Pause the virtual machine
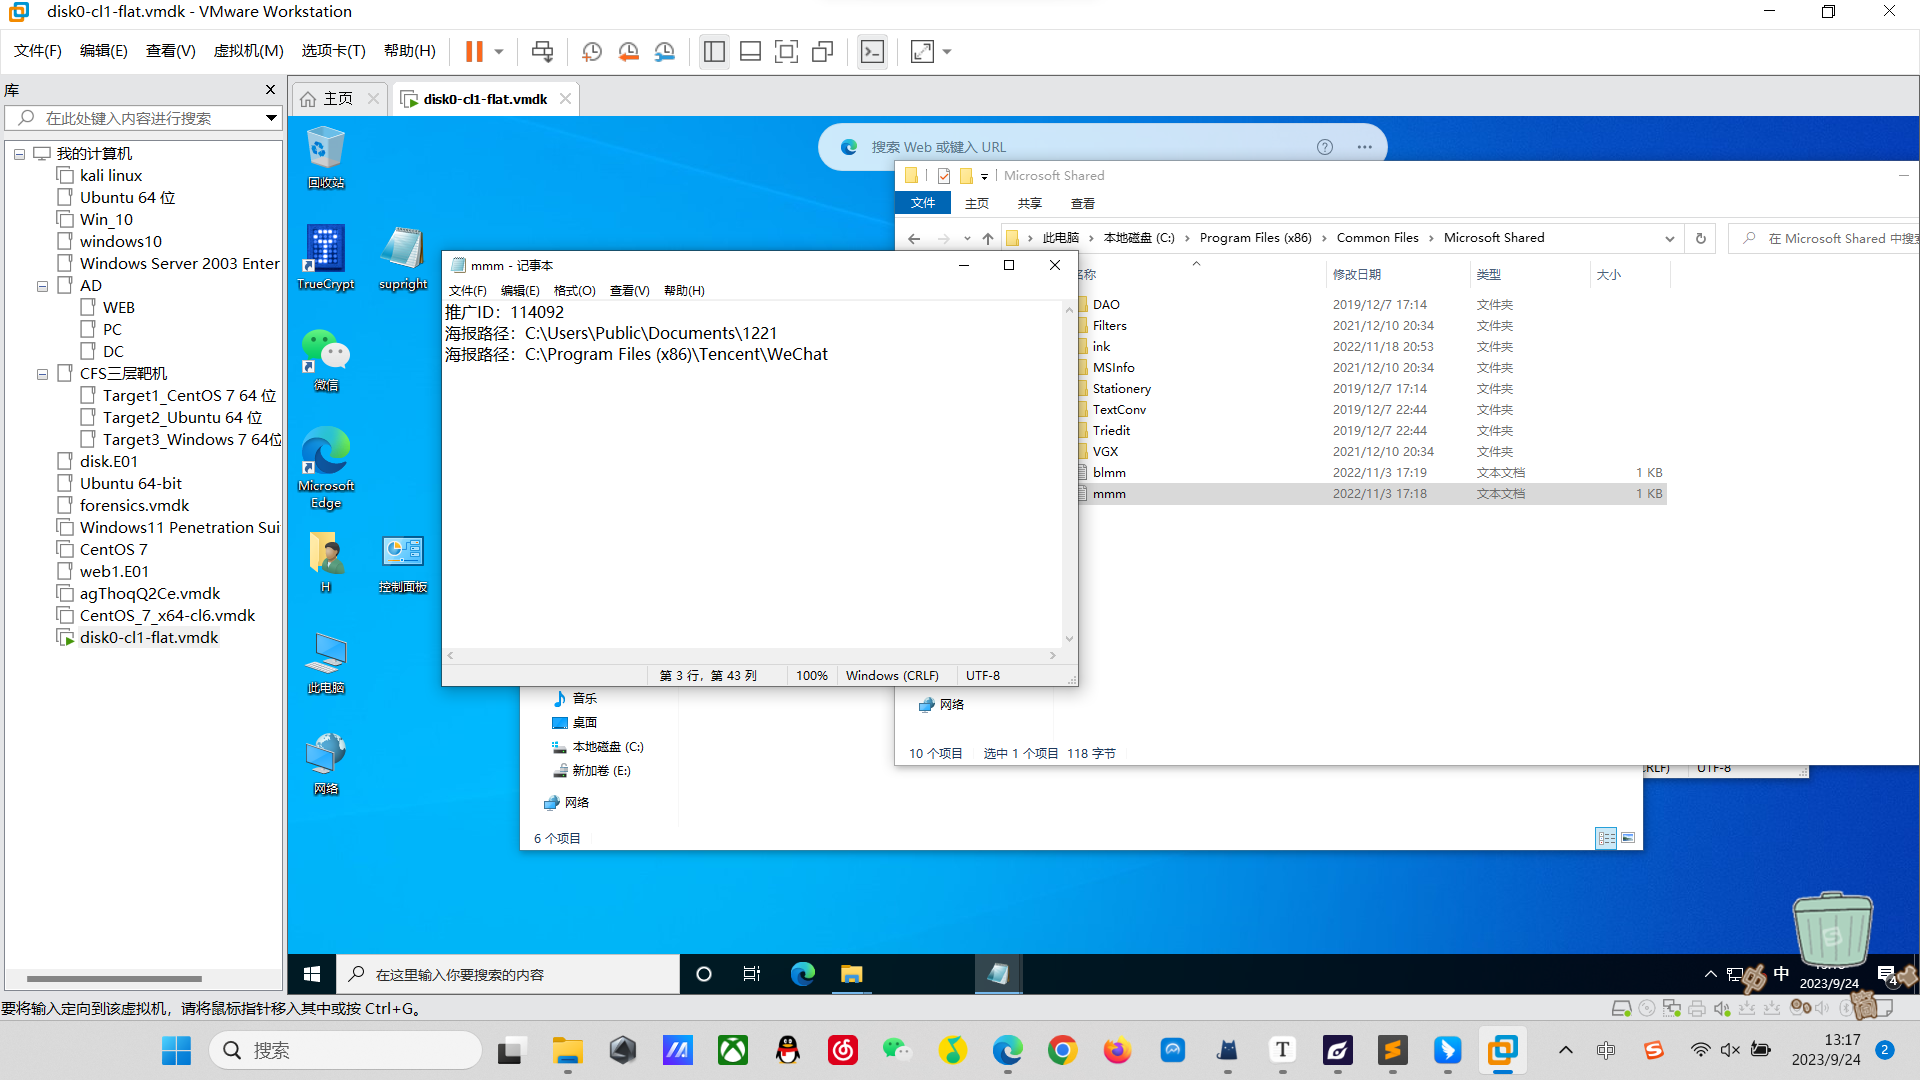Viewport: 1920px width, 1080px height. pos(474,51)
